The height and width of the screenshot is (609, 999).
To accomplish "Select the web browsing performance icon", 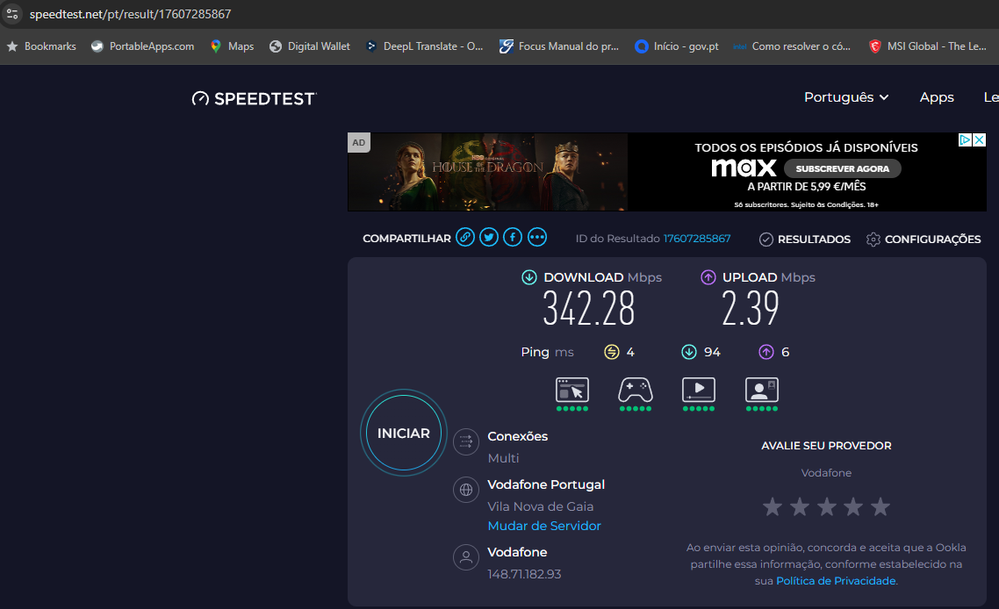I will point(571,391).
